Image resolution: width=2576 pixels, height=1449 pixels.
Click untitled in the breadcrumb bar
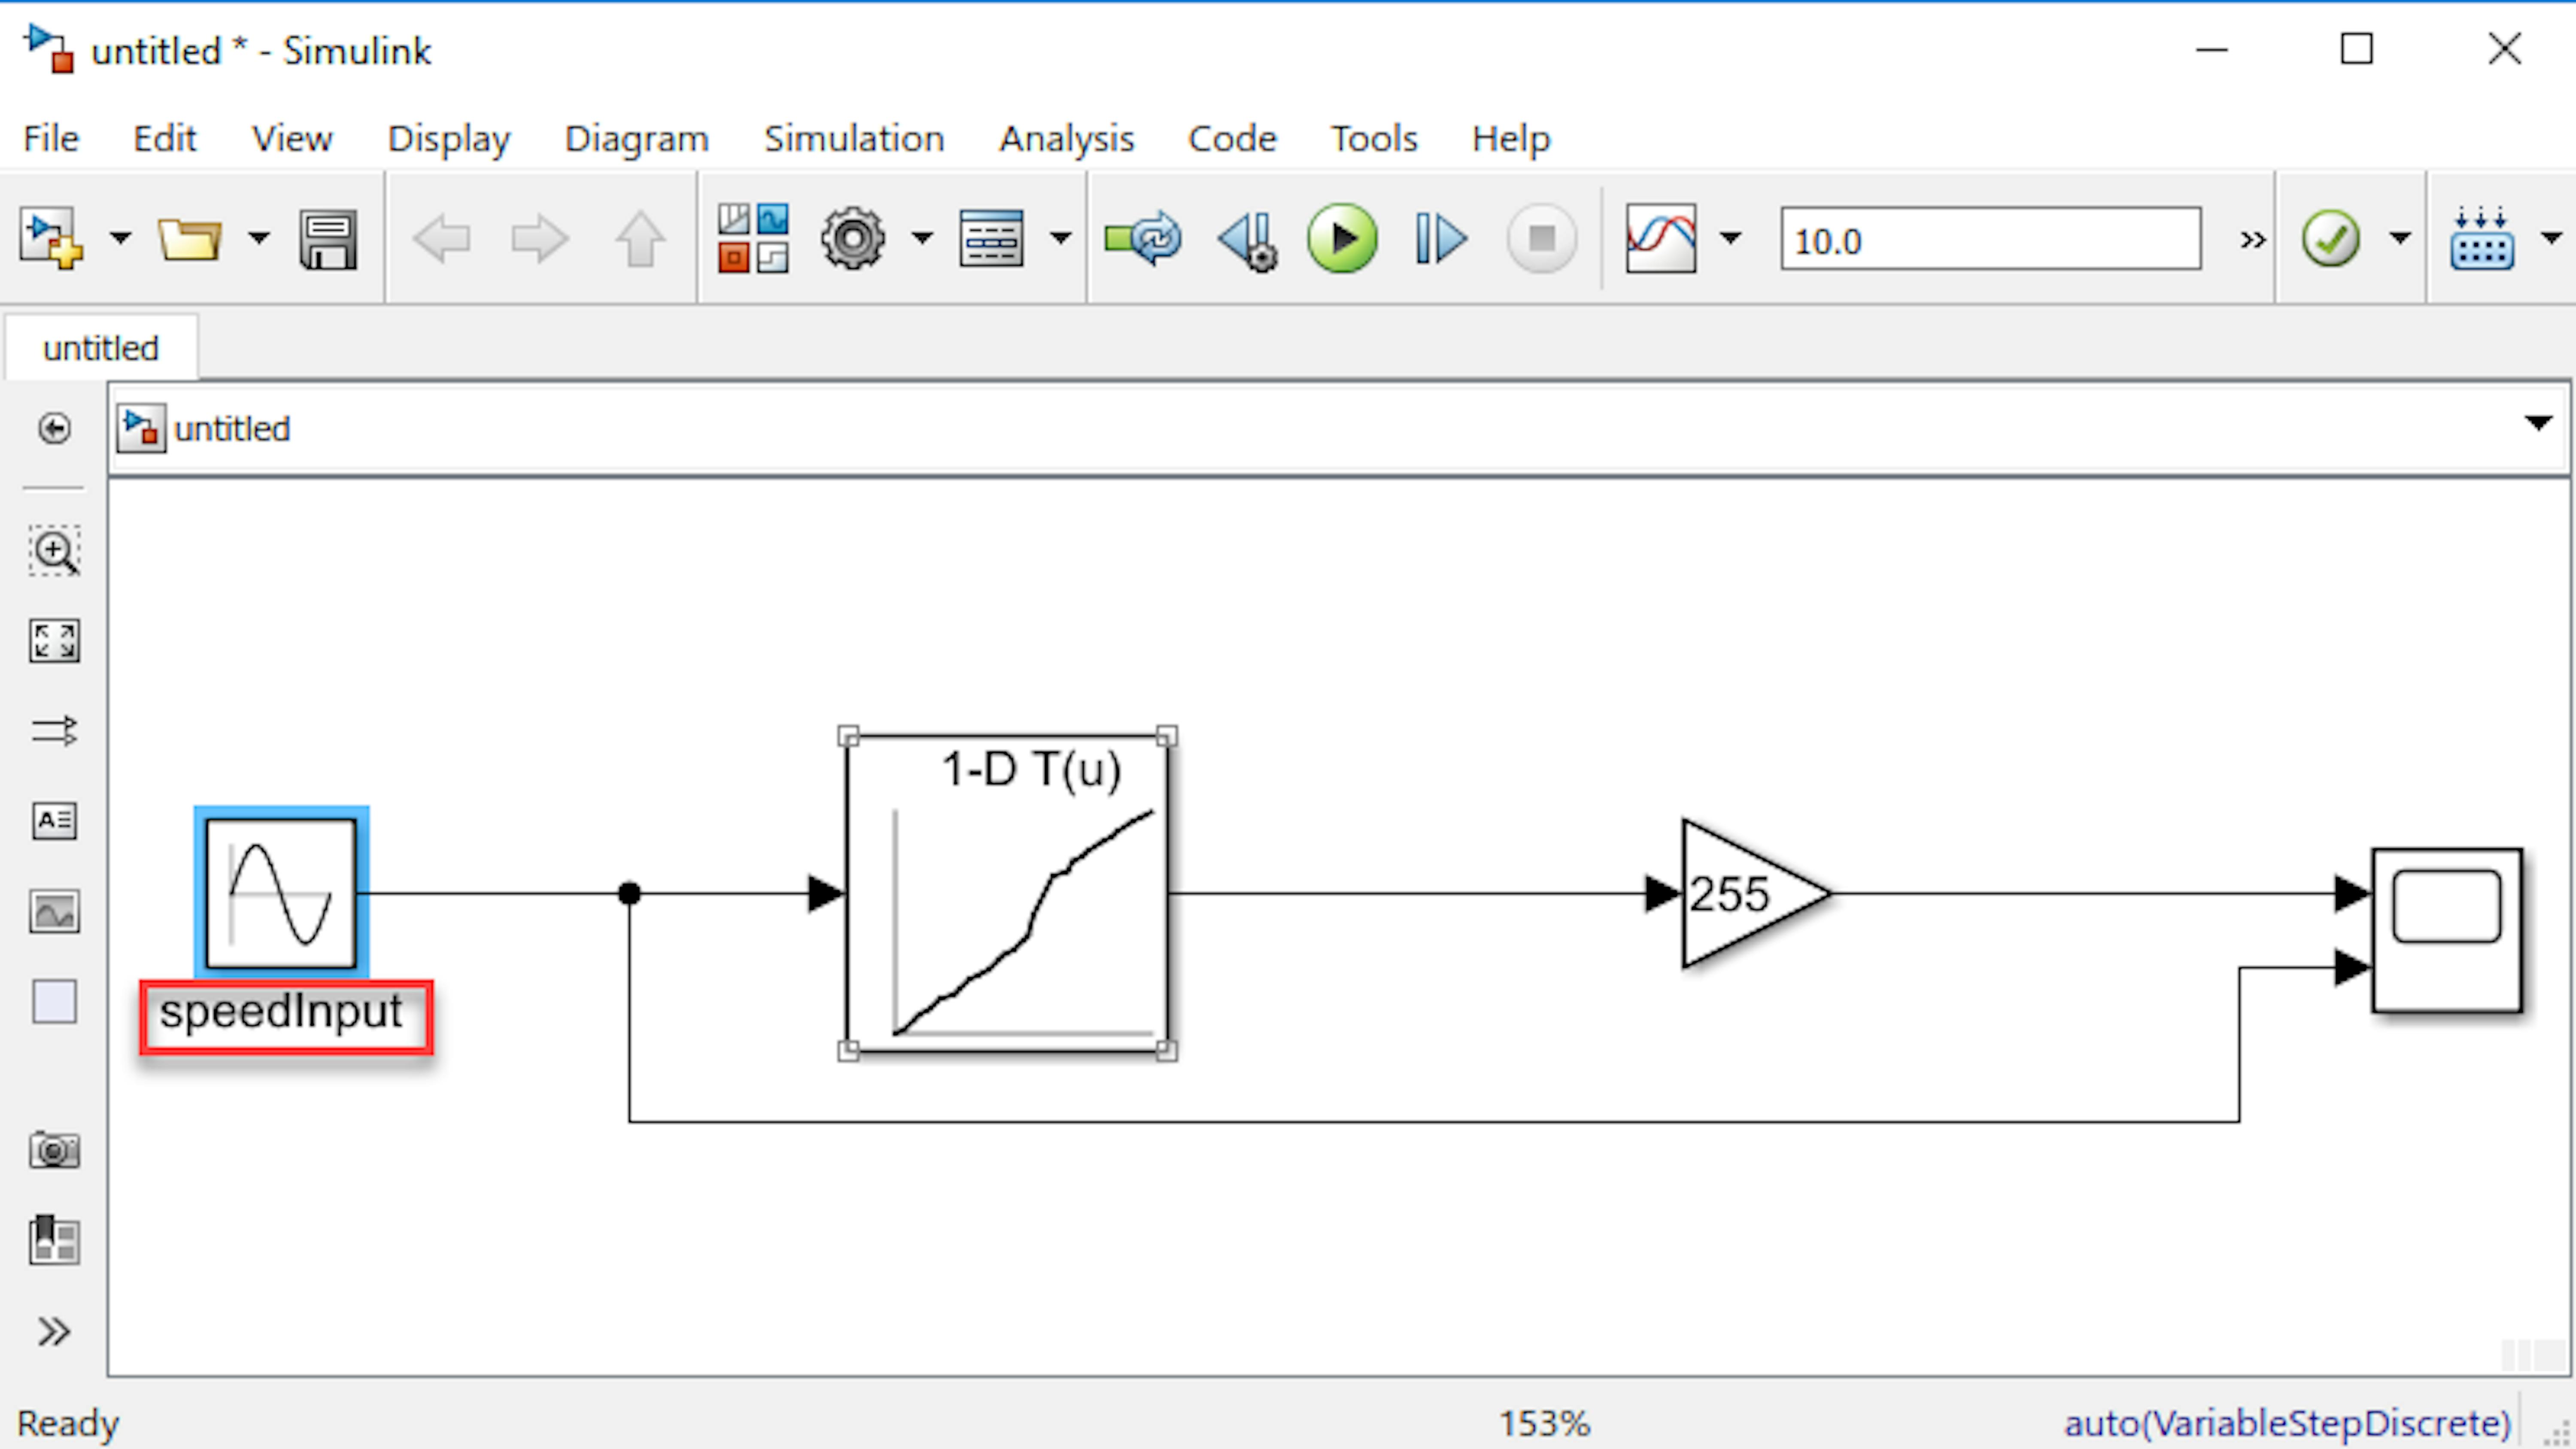[x=231, y=429]
